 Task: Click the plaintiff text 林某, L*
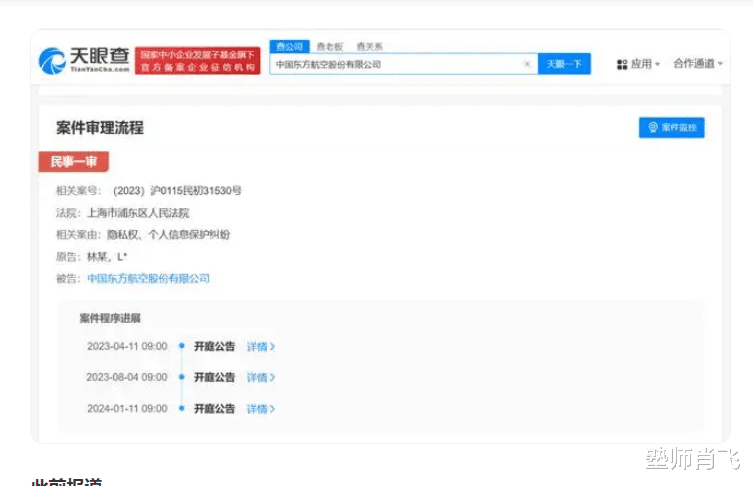tap(107, 257)
